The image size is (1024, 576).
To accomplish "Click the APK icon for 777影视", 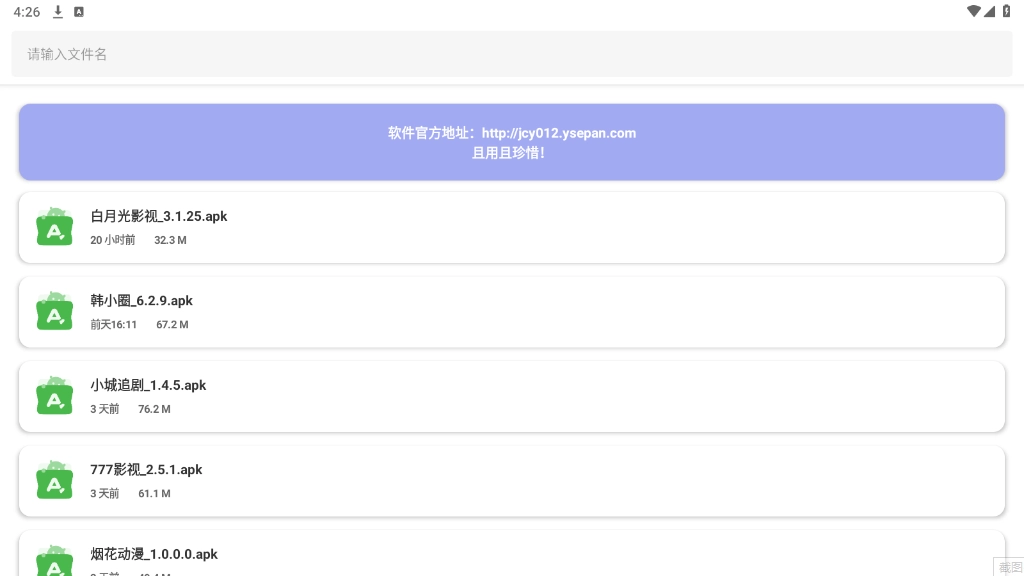I will [55, 481].
